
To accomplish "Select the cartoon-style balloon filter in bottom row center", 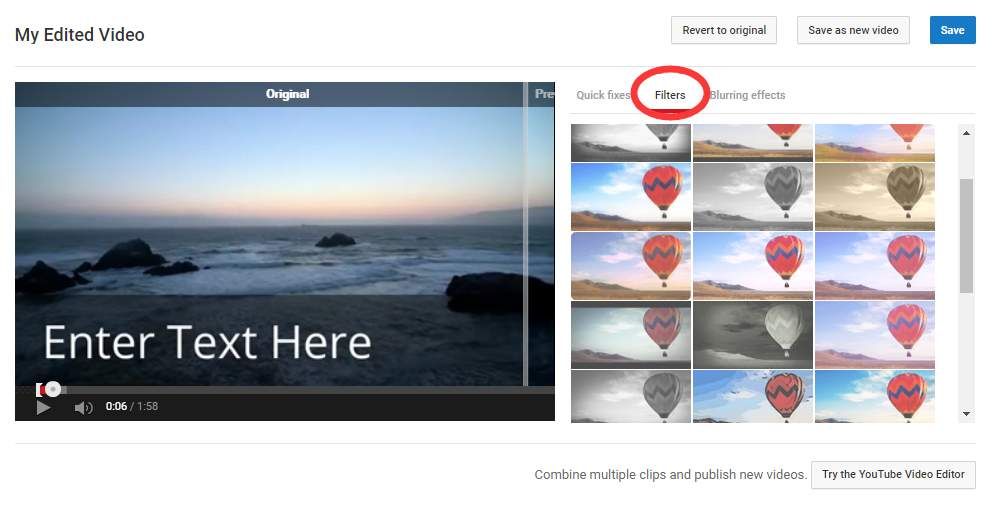I will [x=752, y=396].
